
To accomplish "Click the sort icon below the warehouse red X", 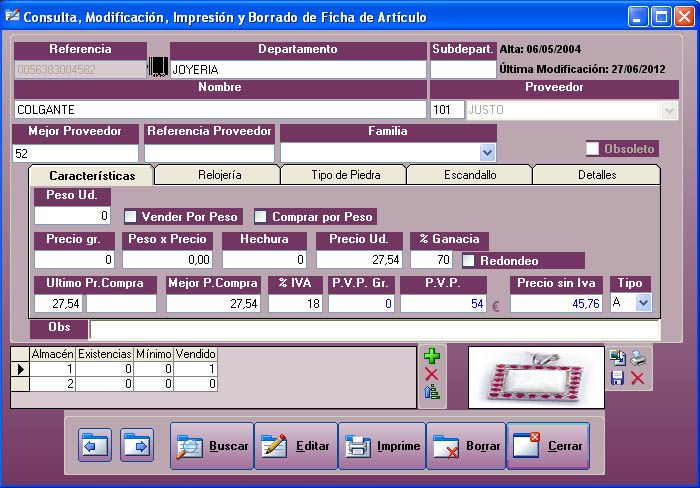I will point(432,392).
